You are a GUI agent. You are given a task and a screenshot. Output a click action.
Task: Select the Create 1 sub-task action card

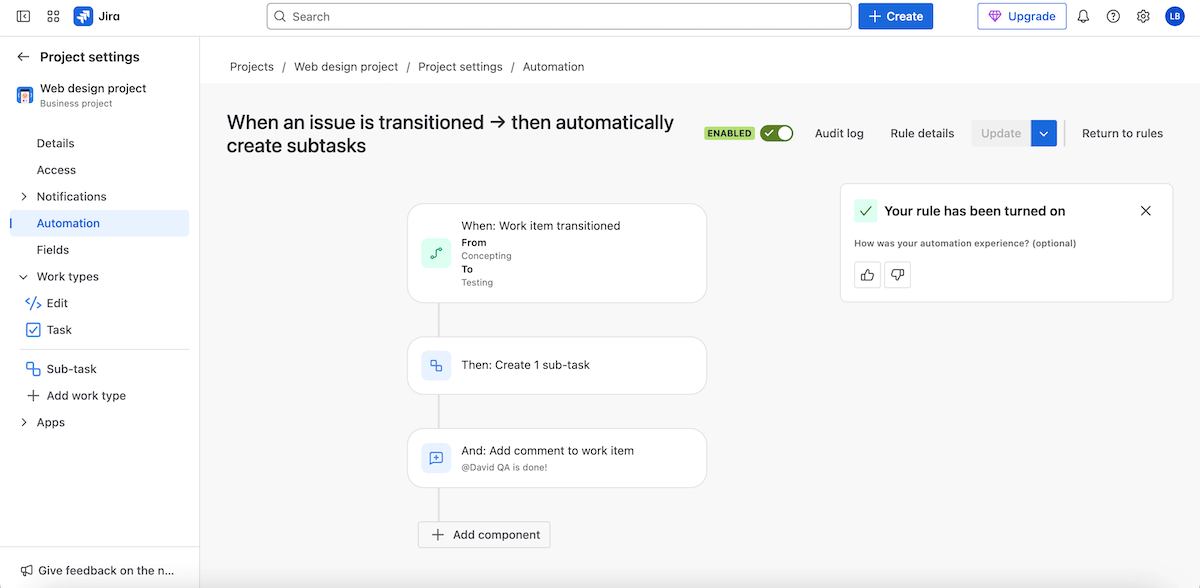tap(556, 365)
